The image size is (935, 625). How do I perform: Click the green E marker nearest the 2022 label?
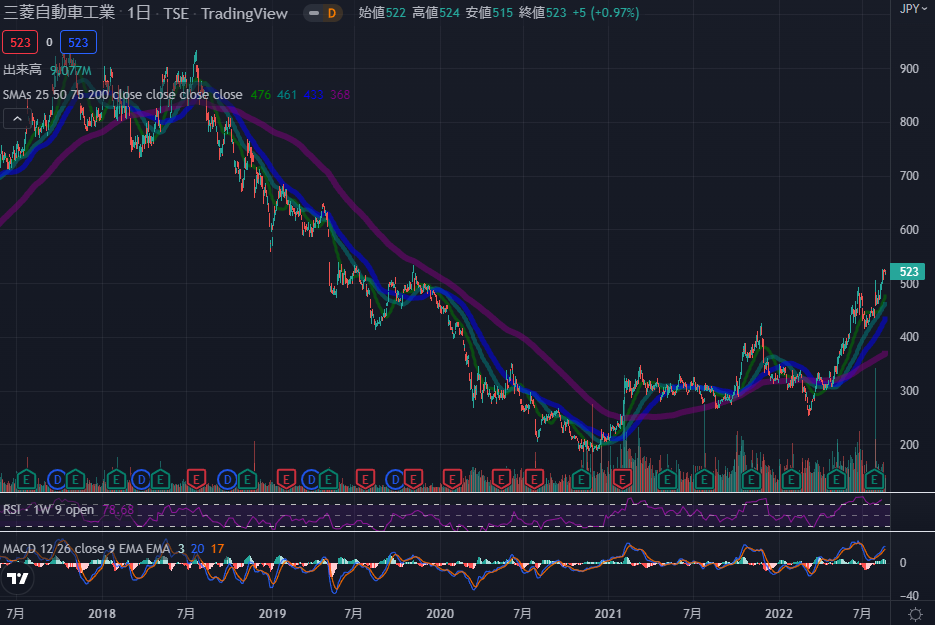point(791,479)
